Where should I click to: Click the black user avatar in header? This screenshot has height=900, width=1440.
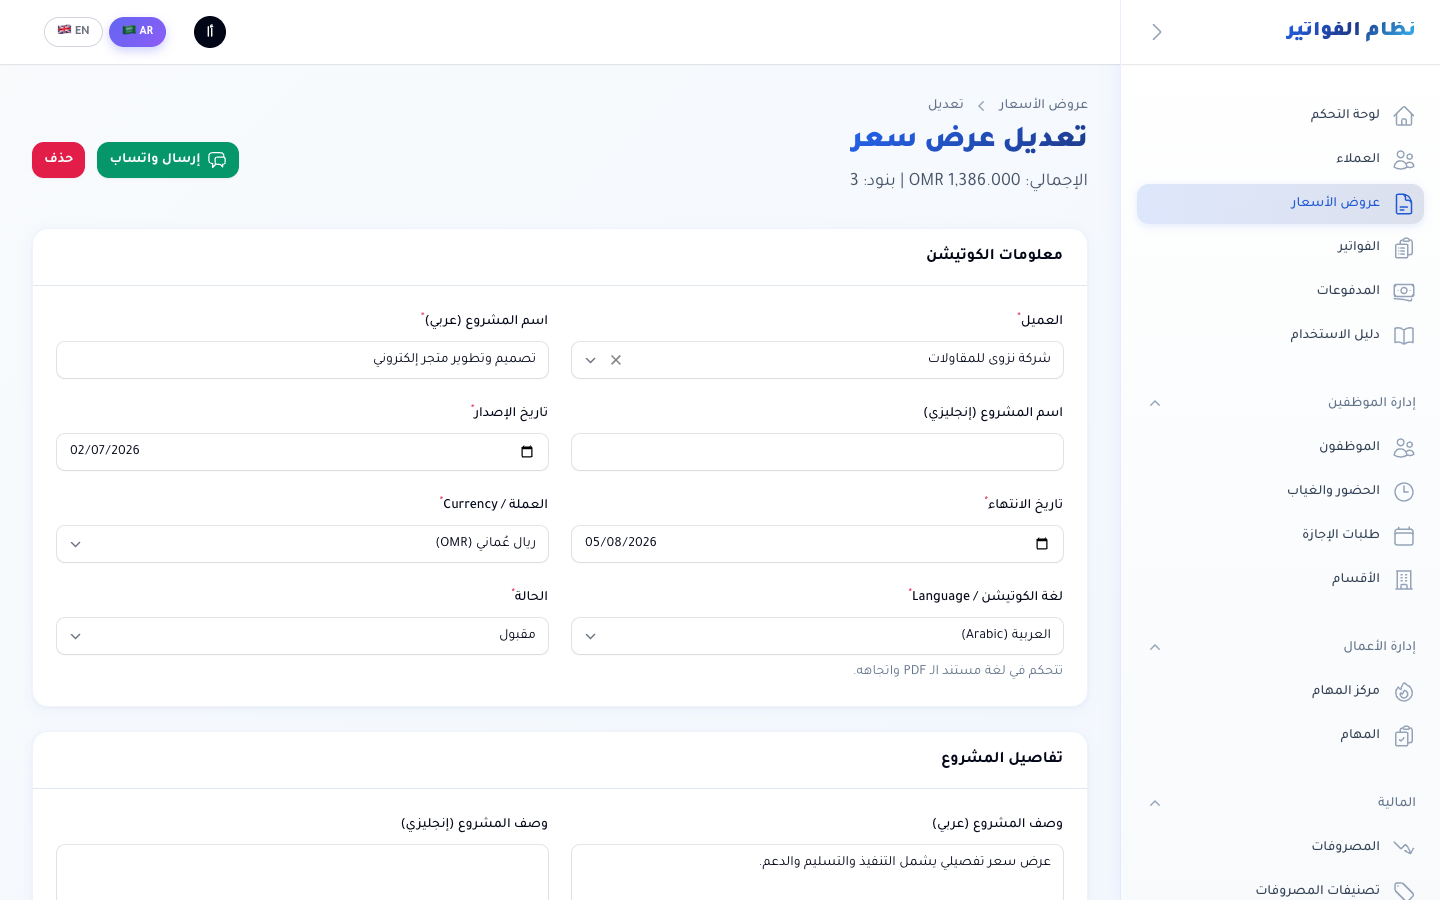click(x=210, y=32)
